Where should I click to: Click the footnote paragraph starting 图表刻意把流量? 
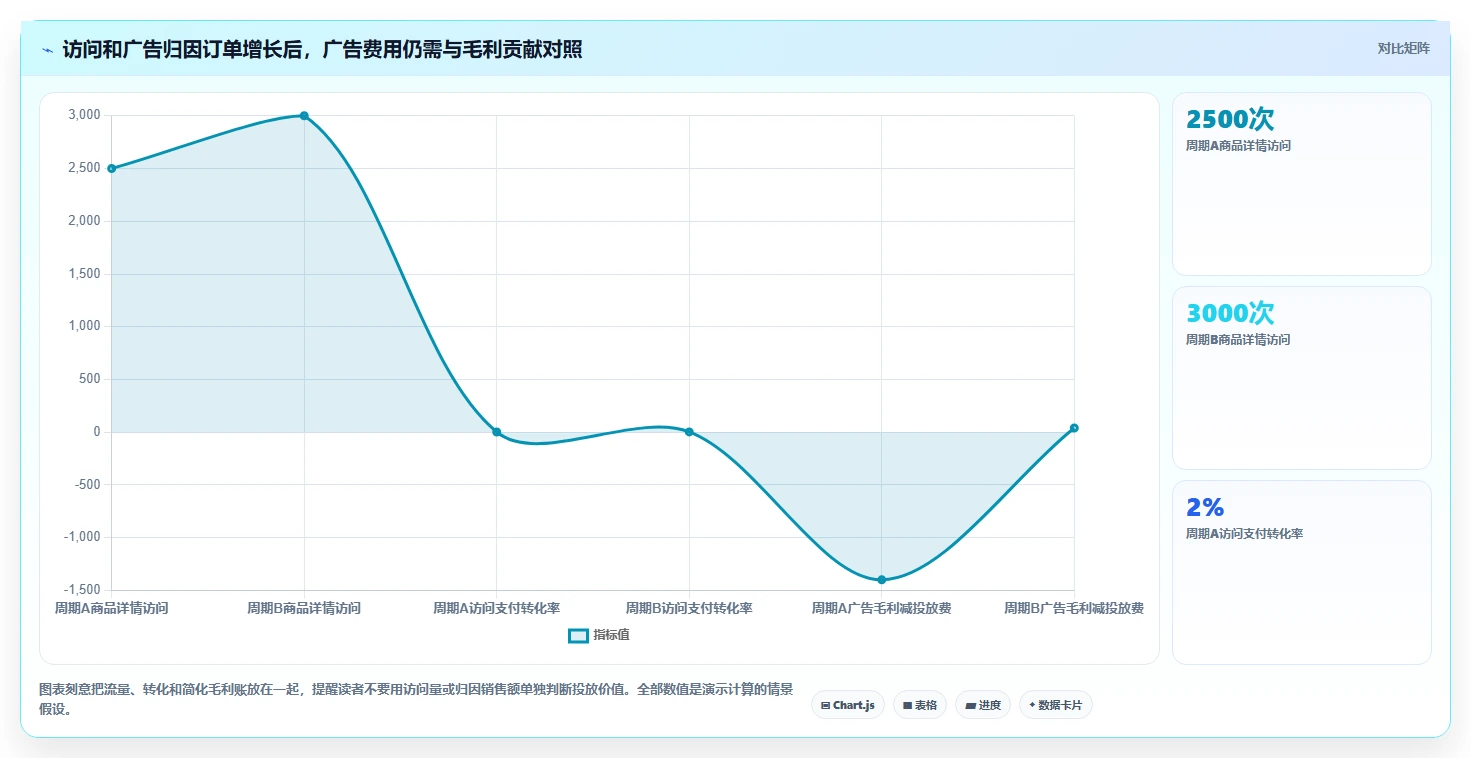(x=416, y=700)
